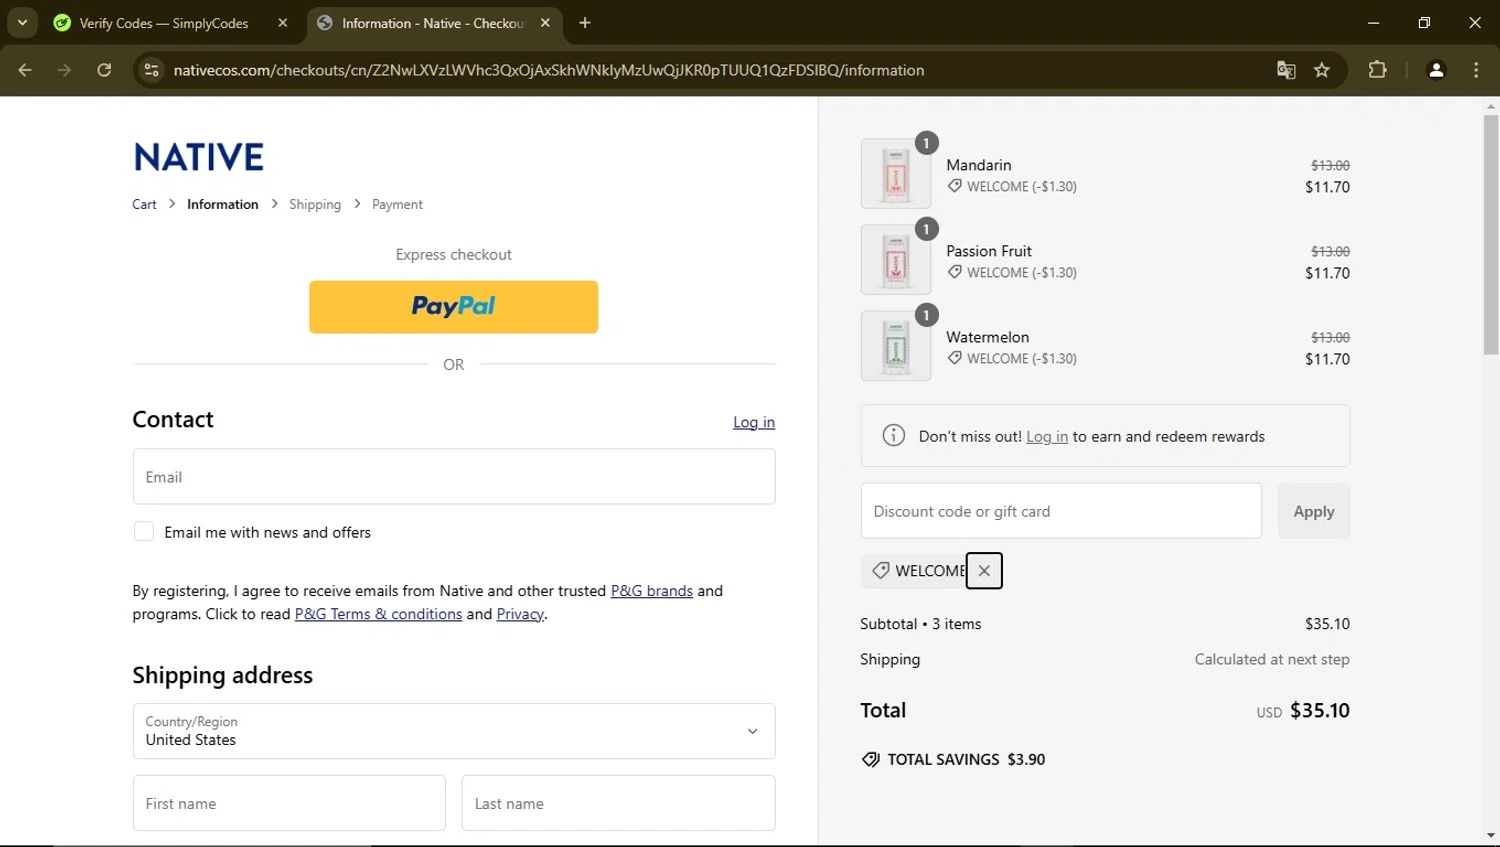1500x847 pixels.
Task: Focus the Last name field
Action: click(x=618, y=803)
